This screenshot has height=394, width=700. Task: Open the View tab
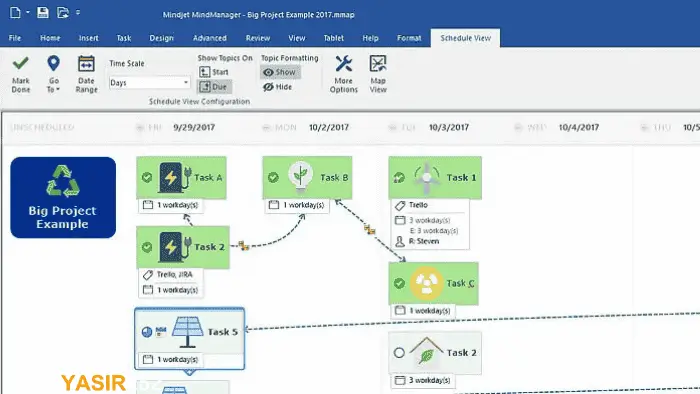296,38
